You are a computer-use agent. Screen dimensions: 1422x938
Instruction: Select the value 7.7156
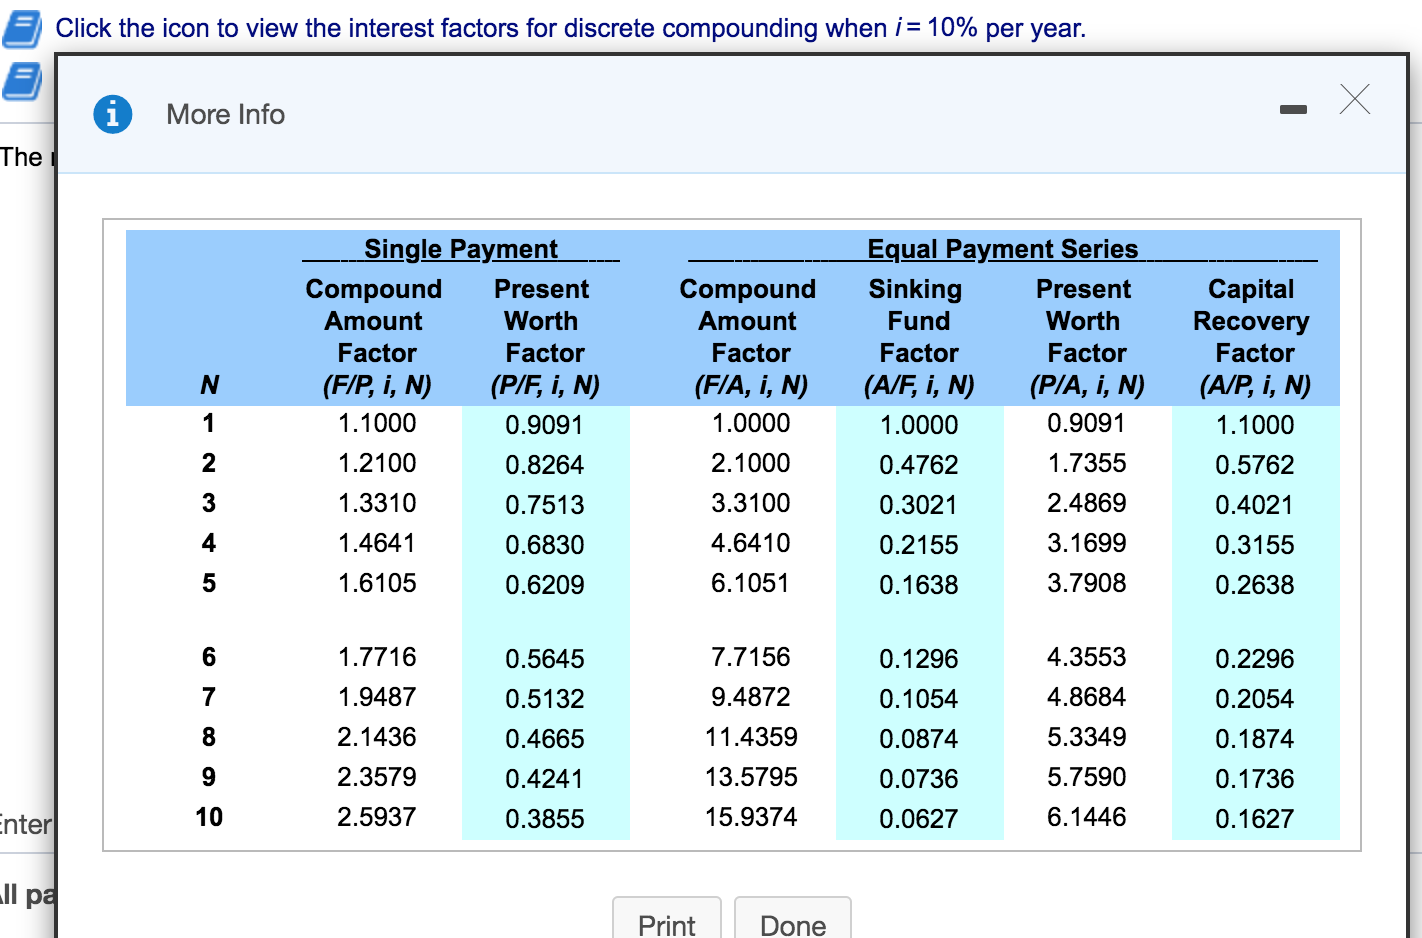tap(751, 657)
